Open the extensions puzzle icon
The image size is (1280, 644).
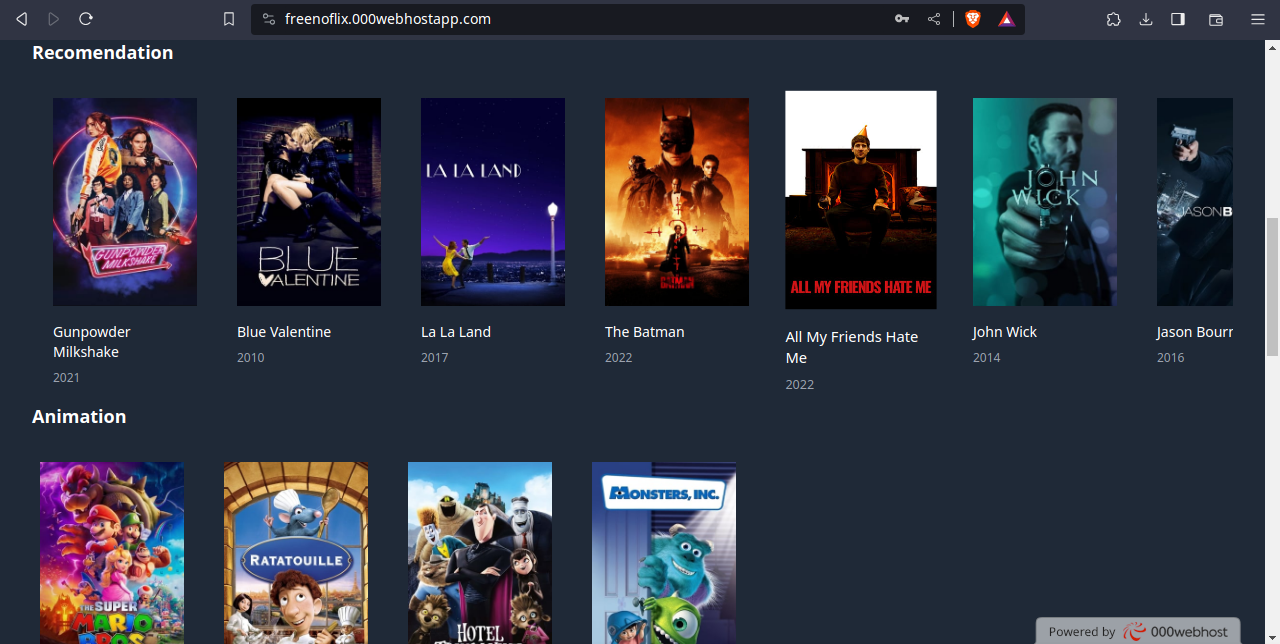click(1114, 19)
